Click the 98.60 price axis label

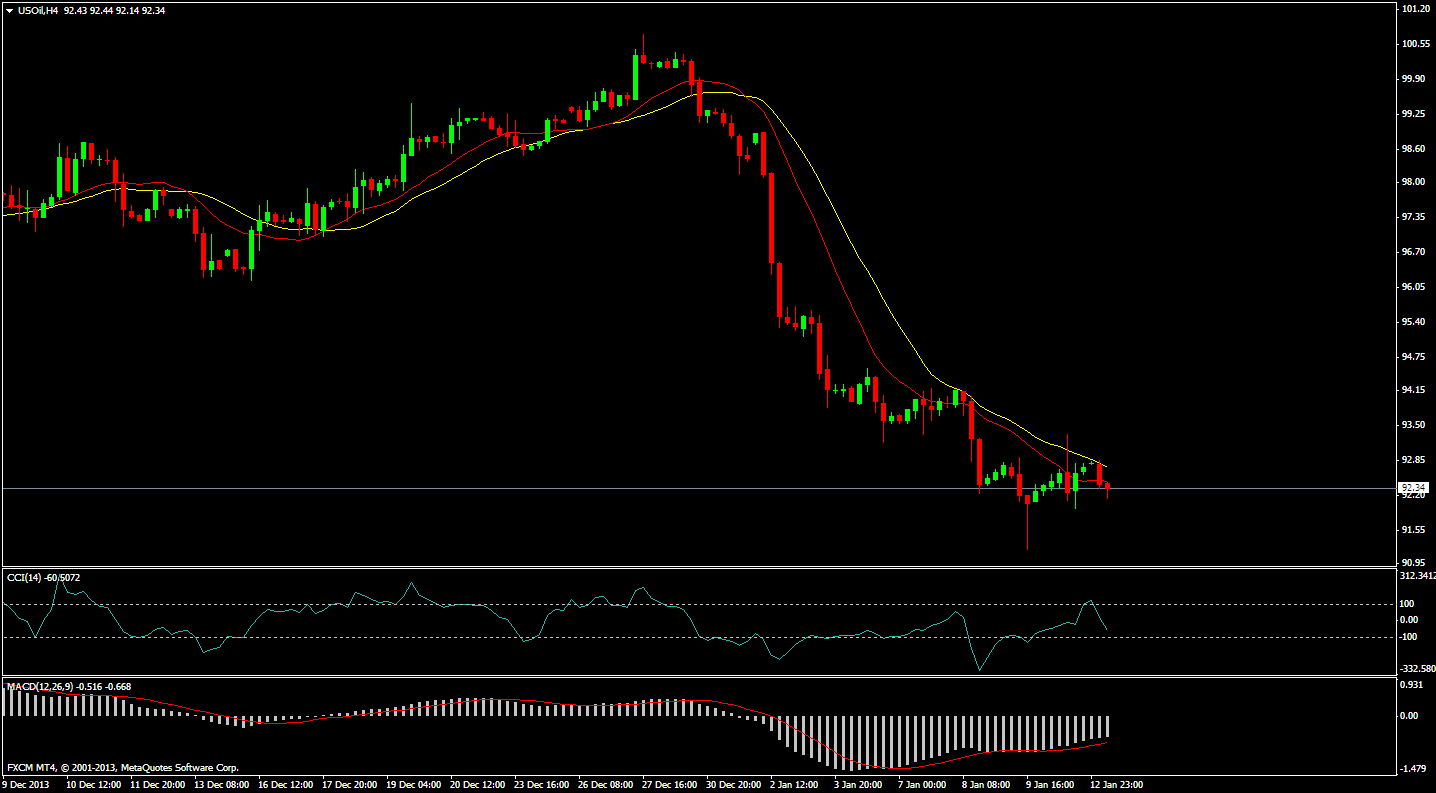point(1414,148)
